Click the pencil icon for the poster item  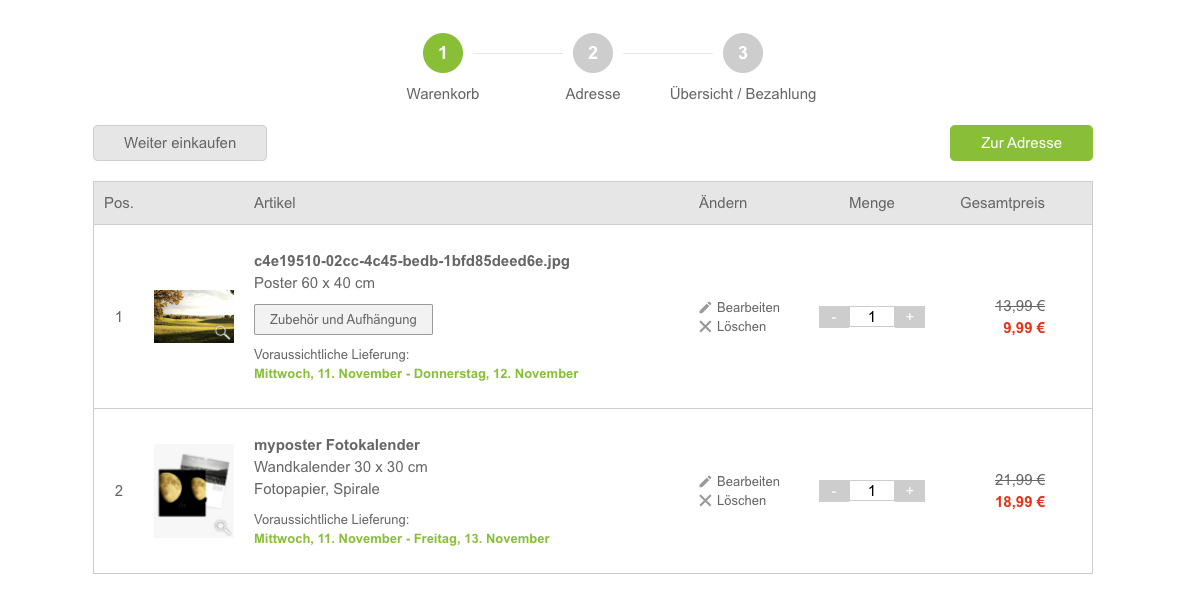coord(705,308)
